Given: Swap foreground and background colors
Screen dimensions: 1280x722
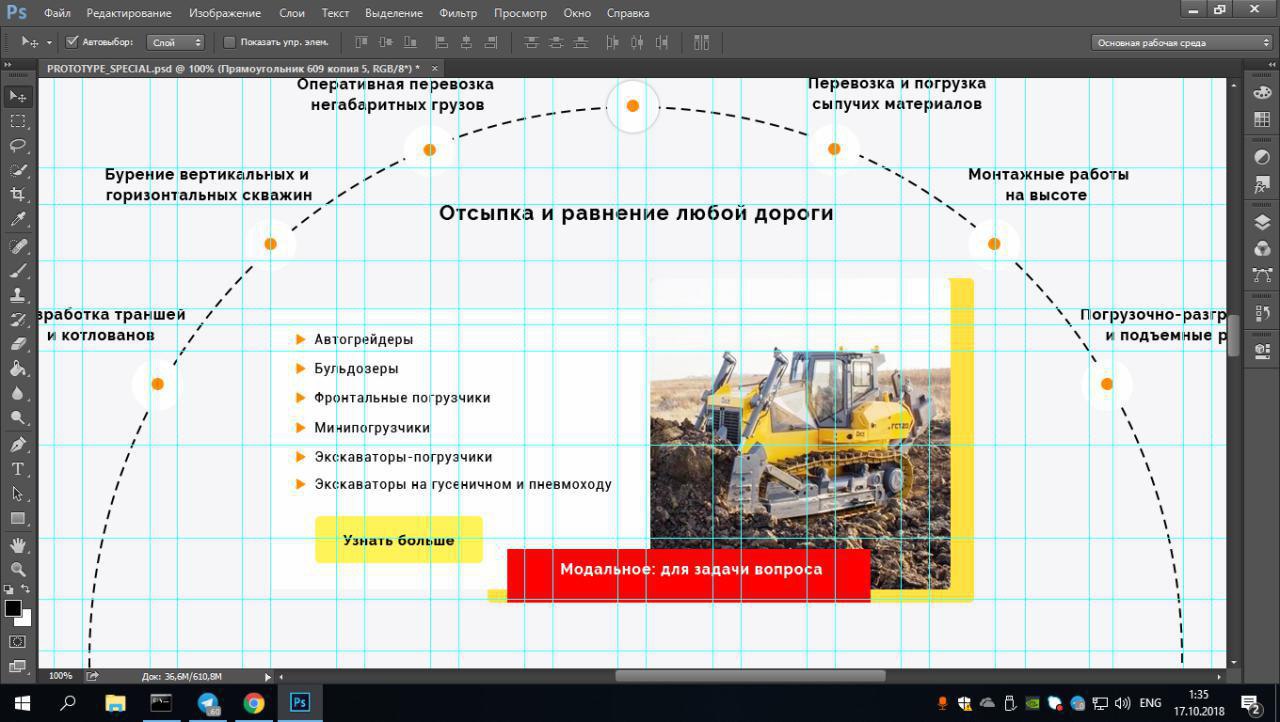Looking at the screenshot, I should [26, 590].
